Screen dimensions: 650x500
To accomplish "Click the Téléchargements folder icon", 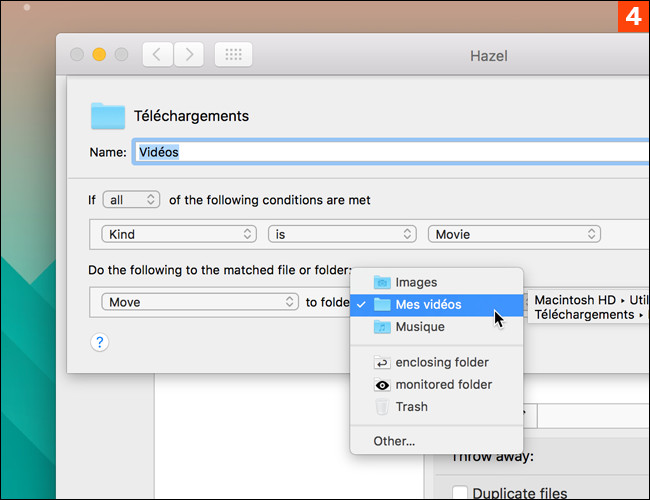I will [x=107, y=116].
